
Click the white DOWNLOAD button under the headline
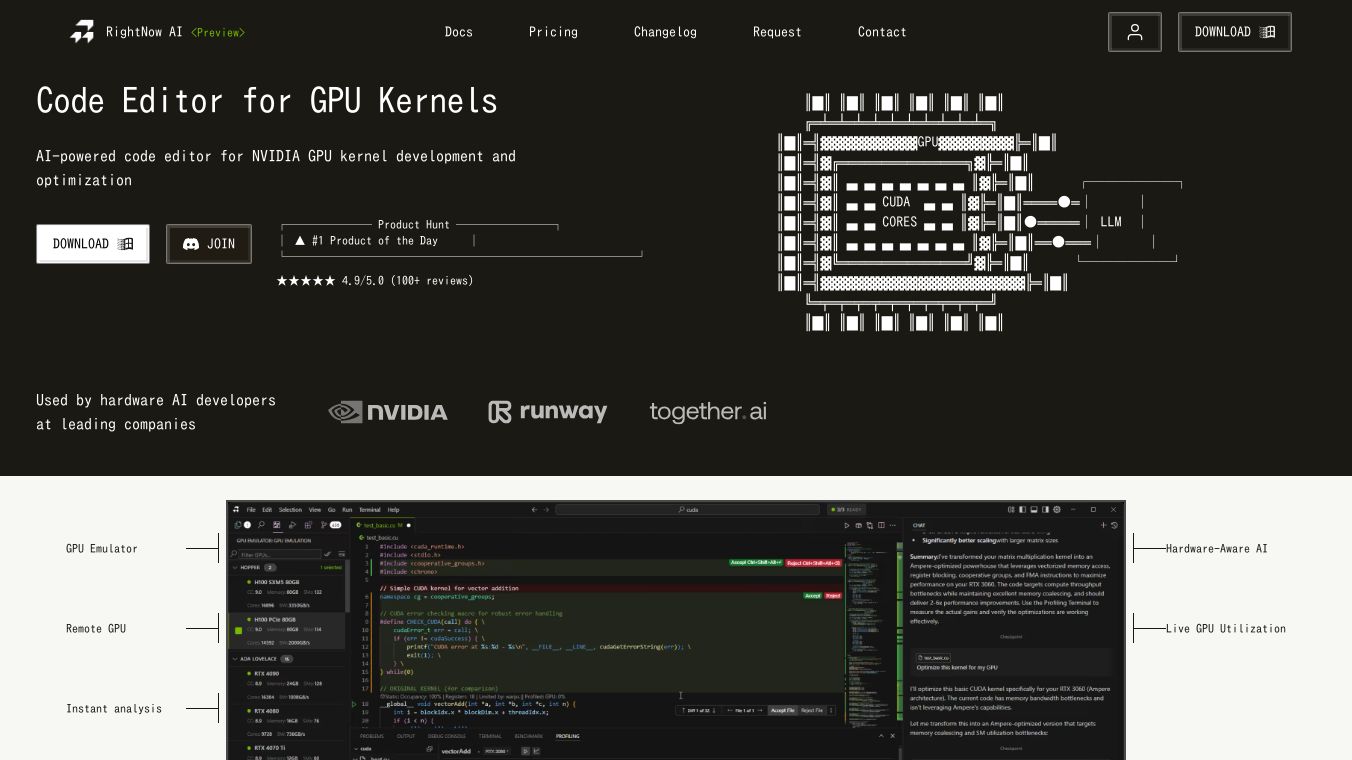[93, 244]
